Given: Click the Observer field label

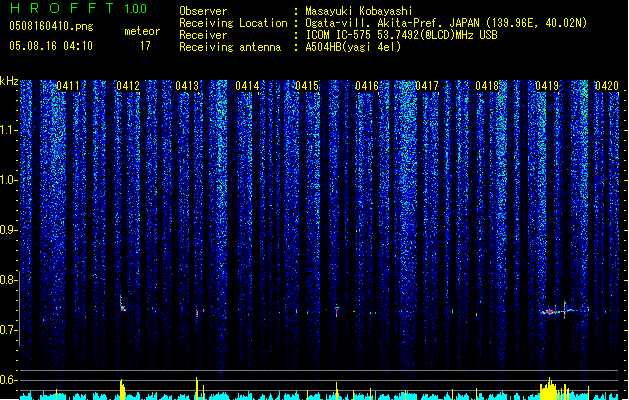Looking at the screenshot, I should tap(203, 11).
